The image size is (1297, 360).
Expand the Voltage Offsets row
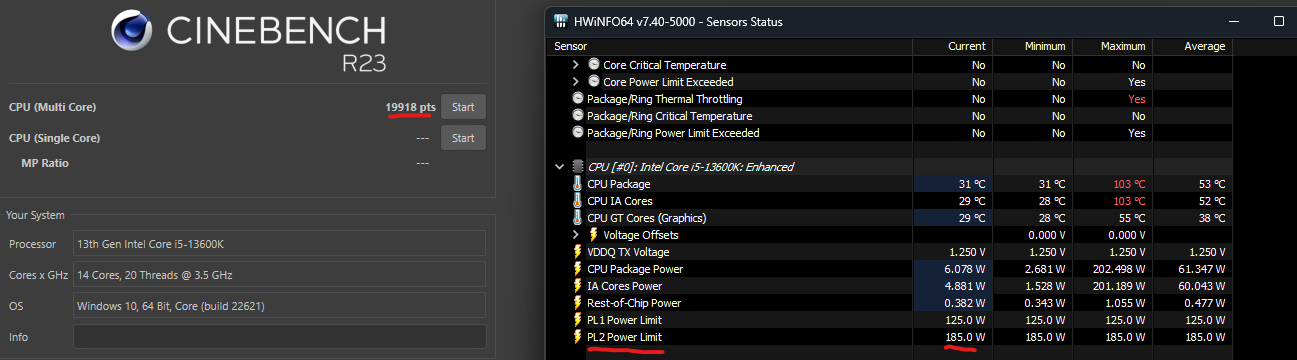[x=575, y=235]
